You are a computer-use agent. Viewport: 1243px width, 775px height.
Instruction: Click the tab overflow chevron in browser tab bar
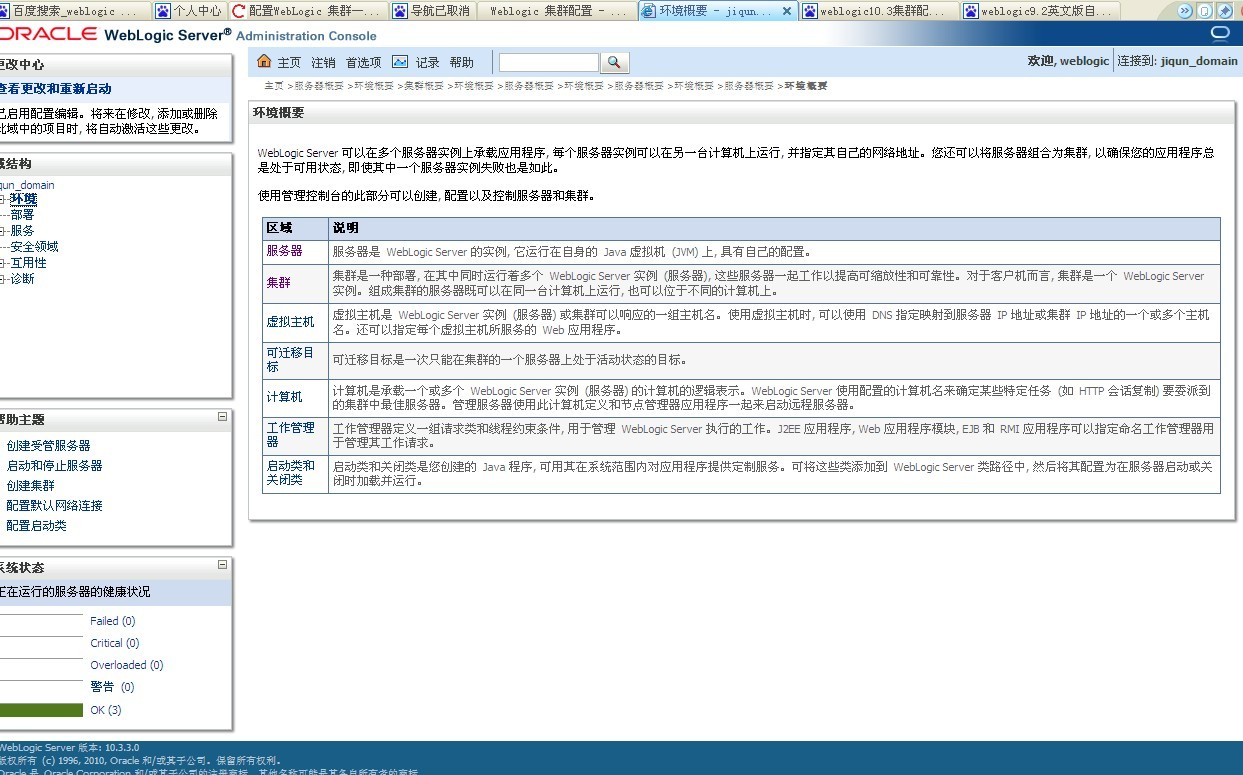click(x=1185, y=11)
